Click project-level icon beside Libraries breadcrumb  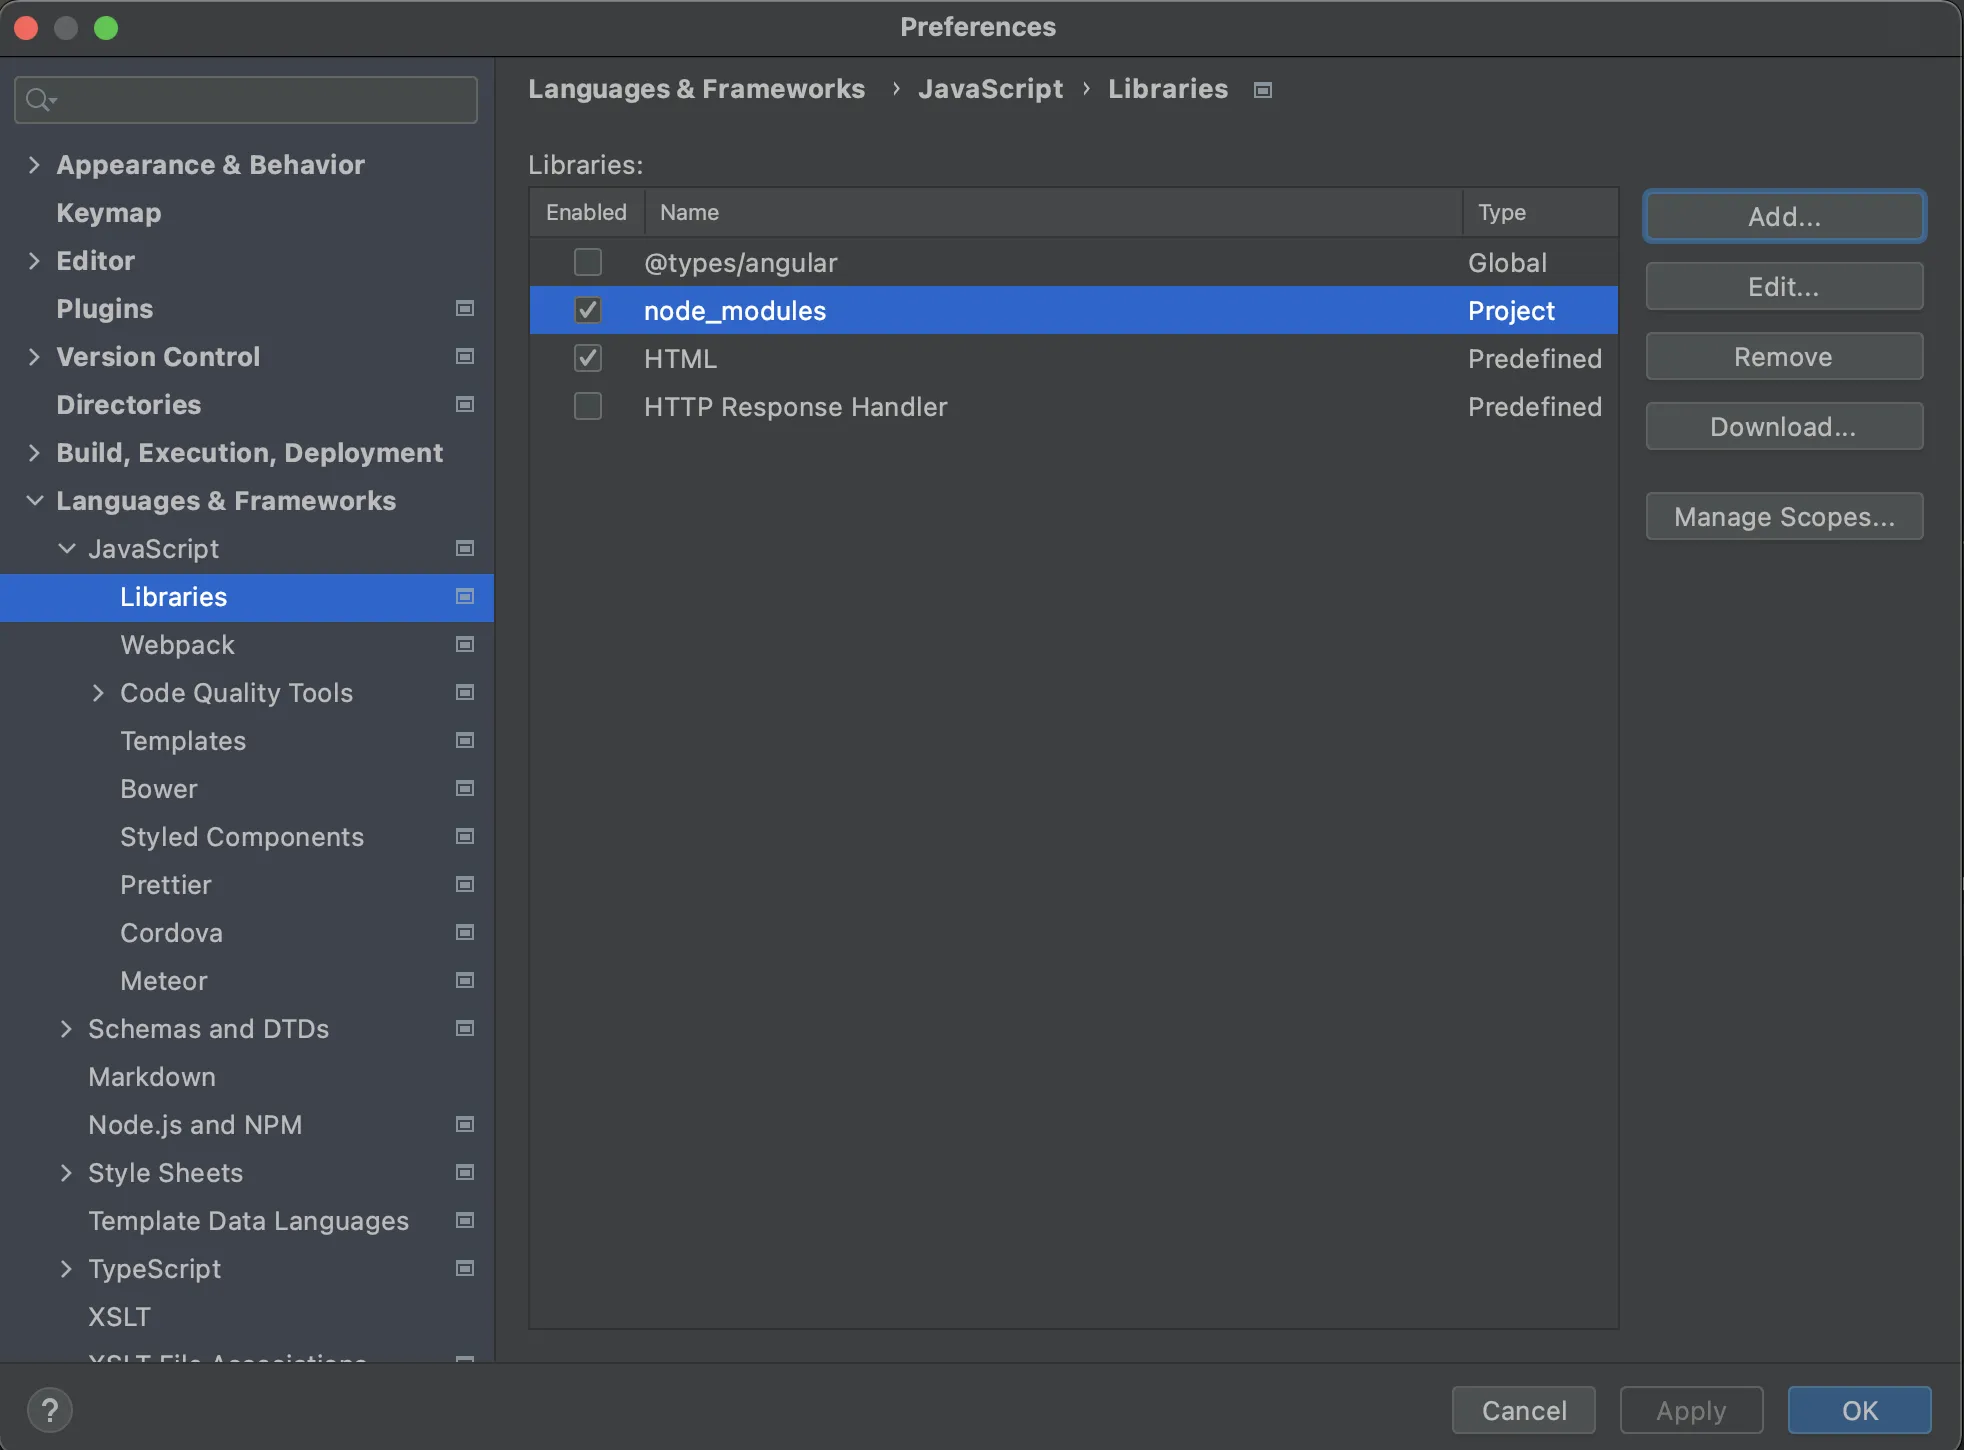[1263, 90]
